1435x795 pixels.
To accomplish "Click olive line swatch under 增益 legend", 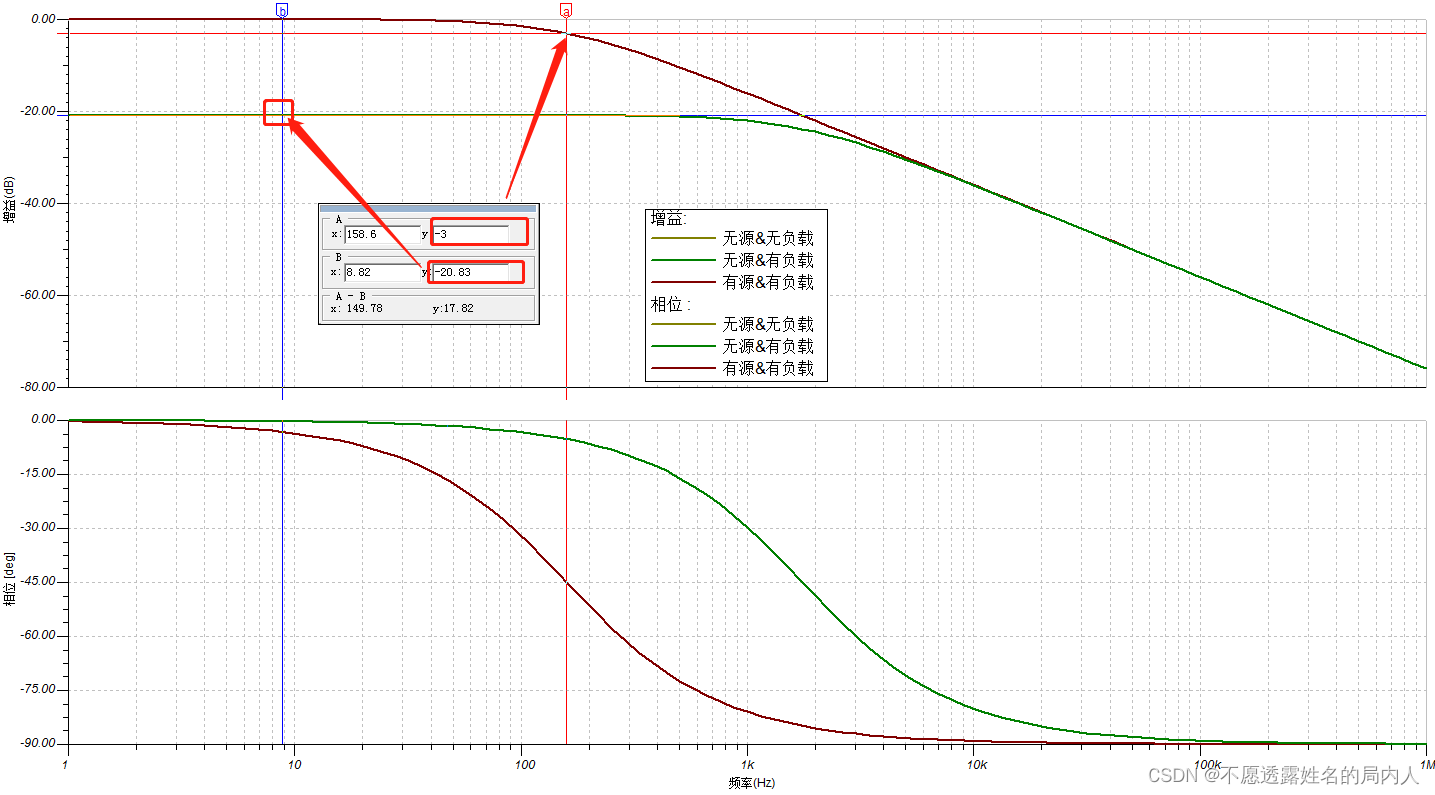I will pos(683,239).
